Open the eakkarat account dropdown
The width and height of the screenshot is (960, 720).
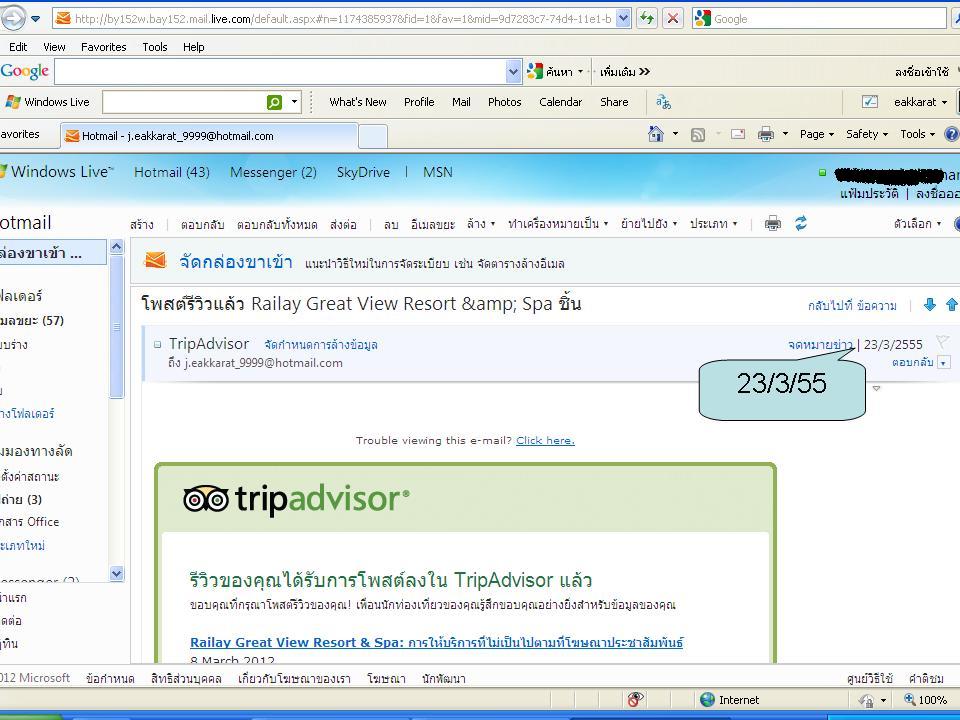(920, 102)
